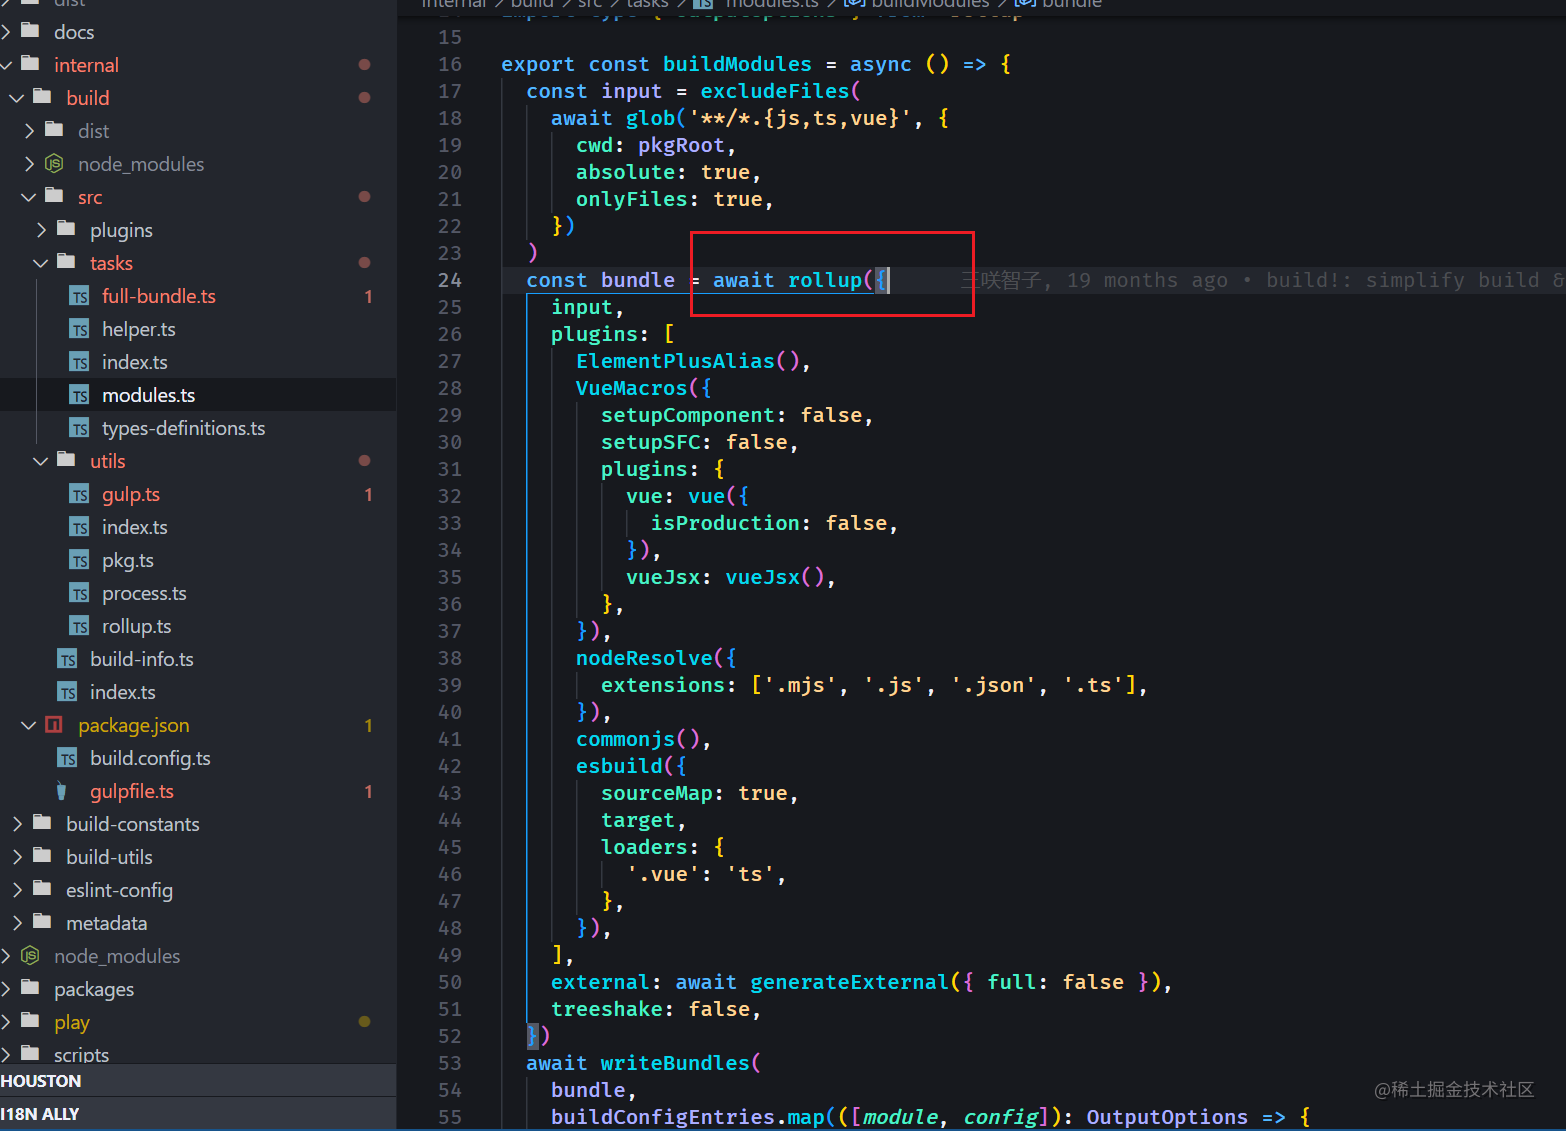
Task: Collapse the src folder
Action: (29, 197)
